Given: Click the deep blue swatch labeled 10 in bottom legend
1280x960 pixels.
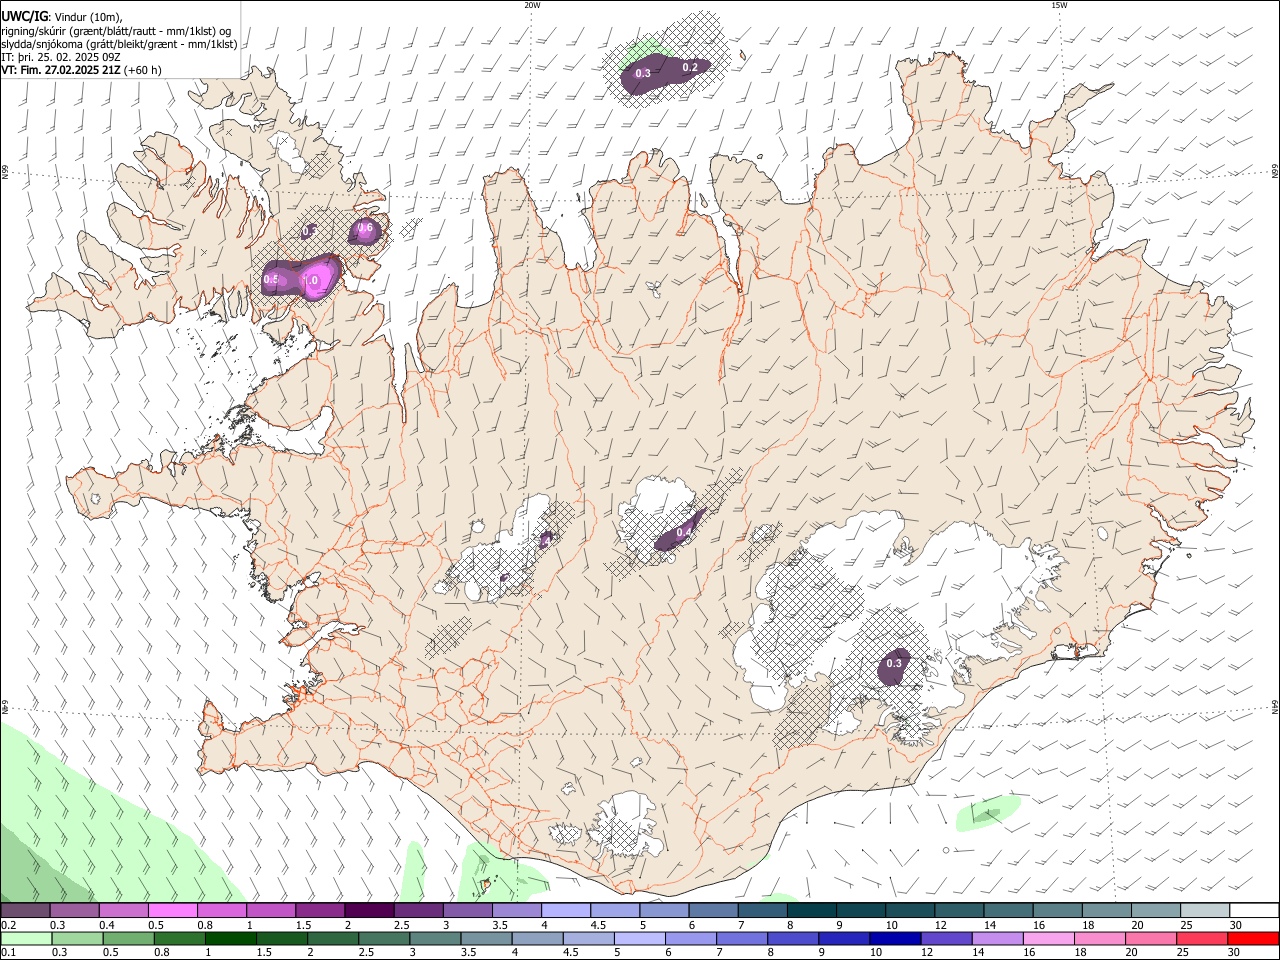Looking at the screenshot, I should click(895, 939).
